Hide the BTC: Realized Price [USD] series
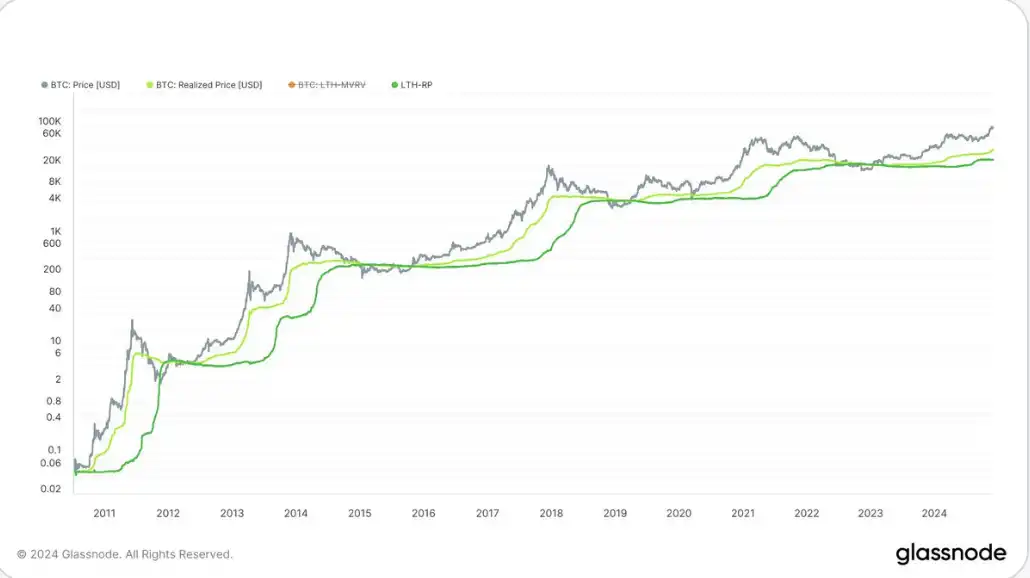This screenshot has width=1030, height=578. 209,85
